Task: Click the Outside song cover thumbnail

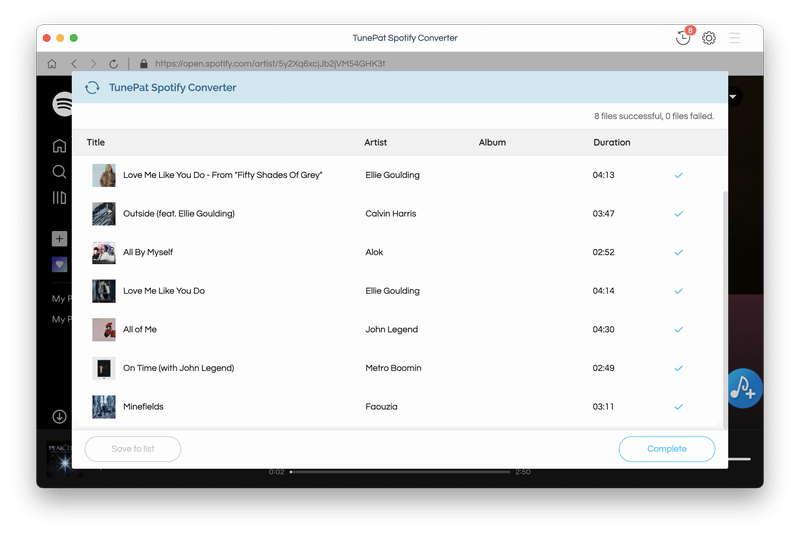Action: [104, 214]
